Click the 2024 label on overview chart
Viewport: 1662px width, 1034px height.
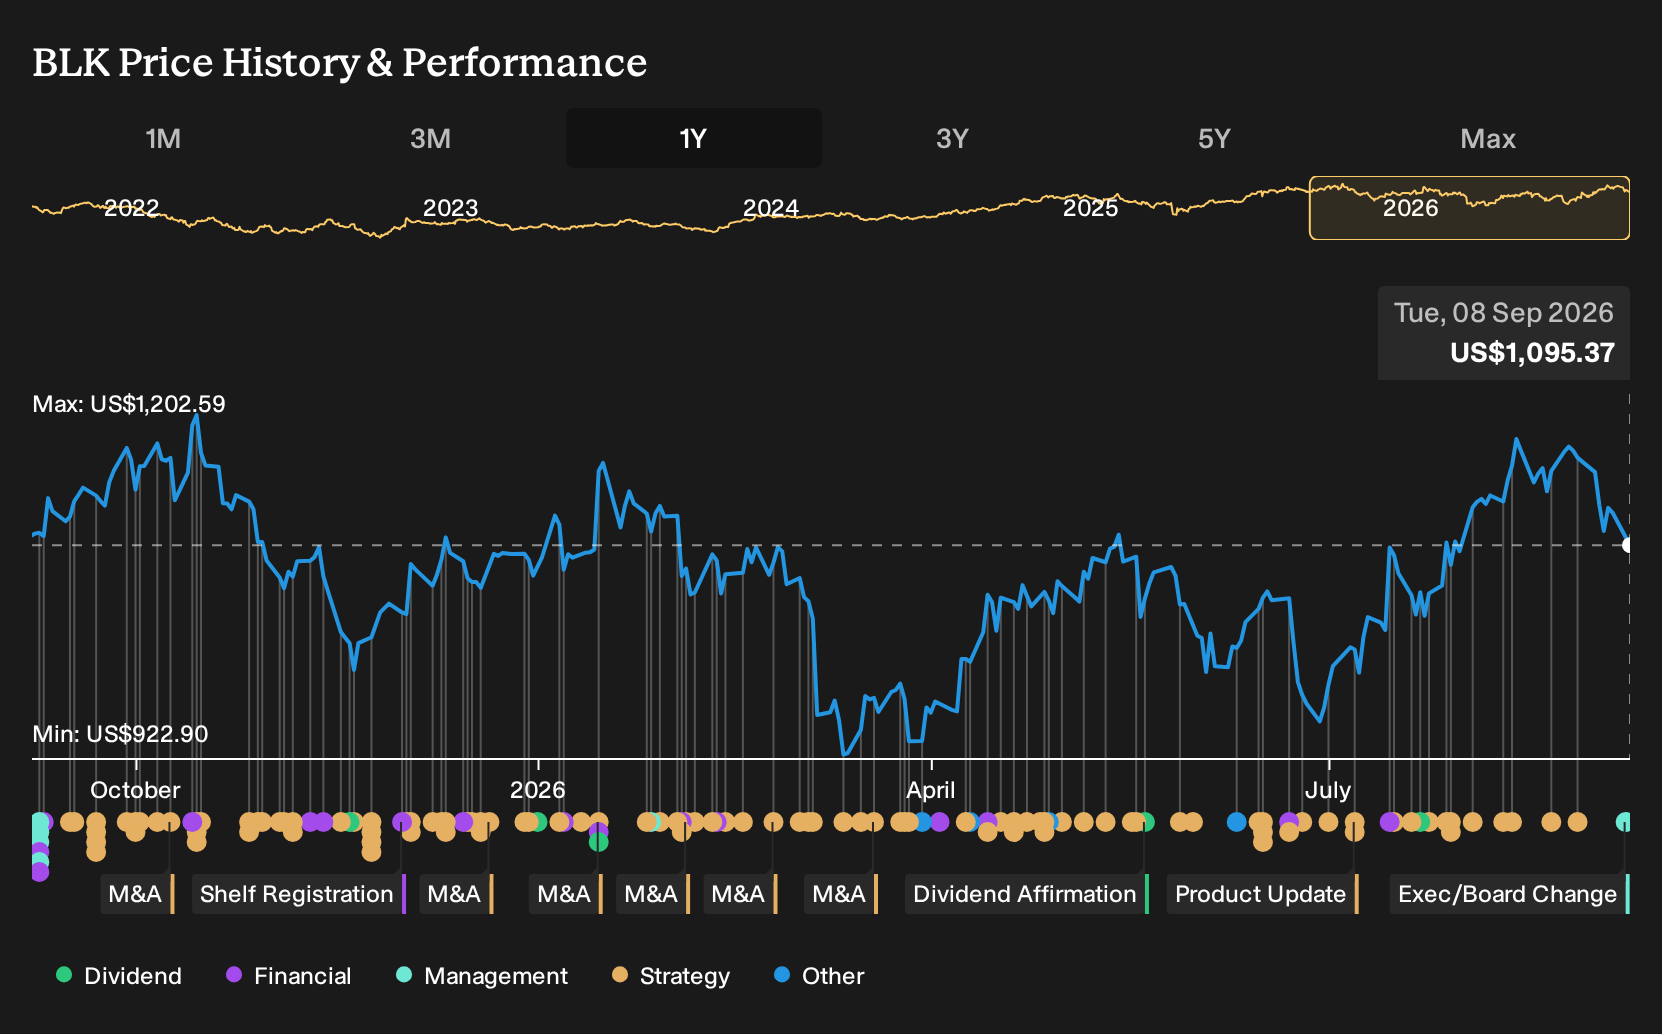click(x=771, y=208)
